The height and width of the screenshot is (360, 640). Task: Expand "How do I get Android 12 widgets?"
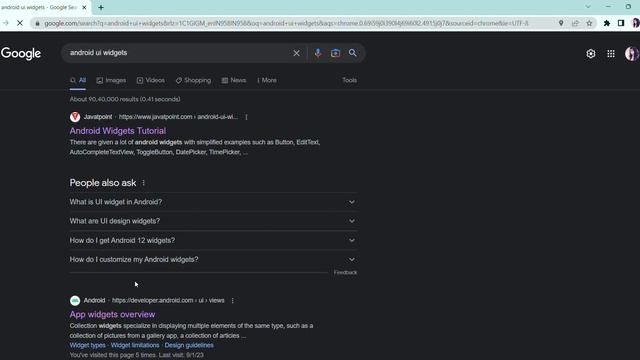tap(213, 240)
